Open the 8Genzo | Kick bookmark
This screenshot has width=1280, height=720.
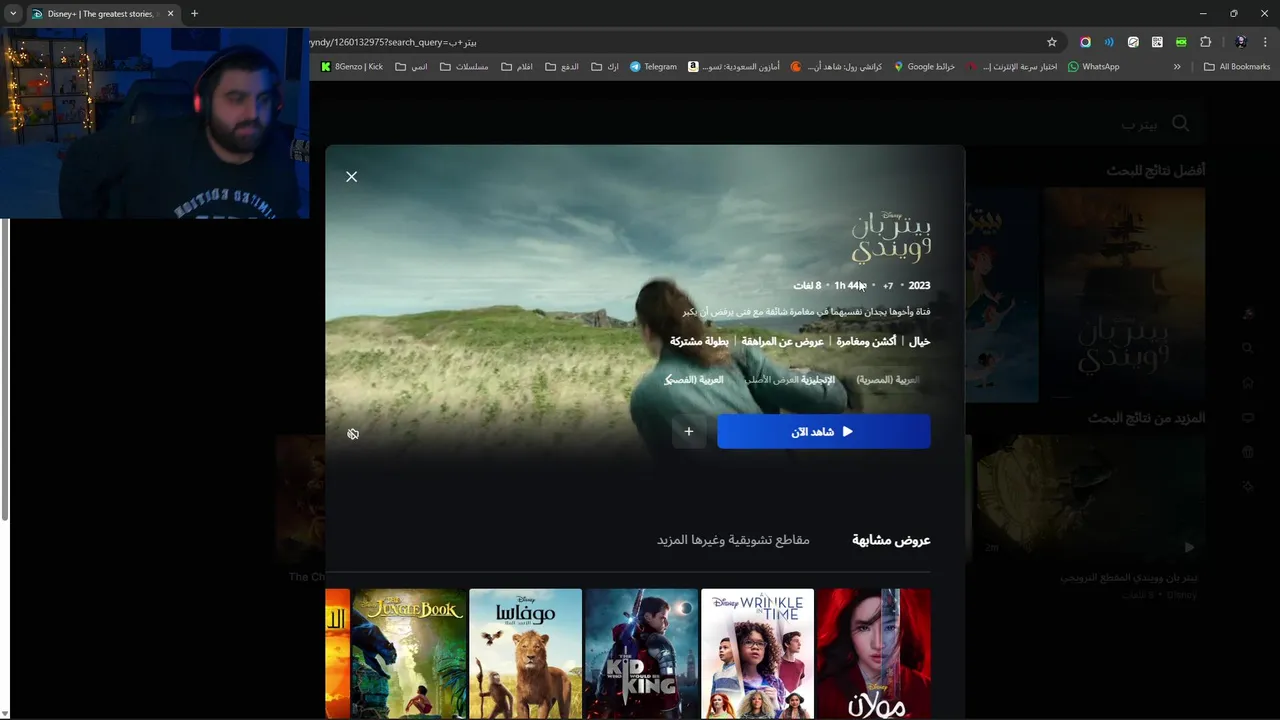(x=352, y=67)
